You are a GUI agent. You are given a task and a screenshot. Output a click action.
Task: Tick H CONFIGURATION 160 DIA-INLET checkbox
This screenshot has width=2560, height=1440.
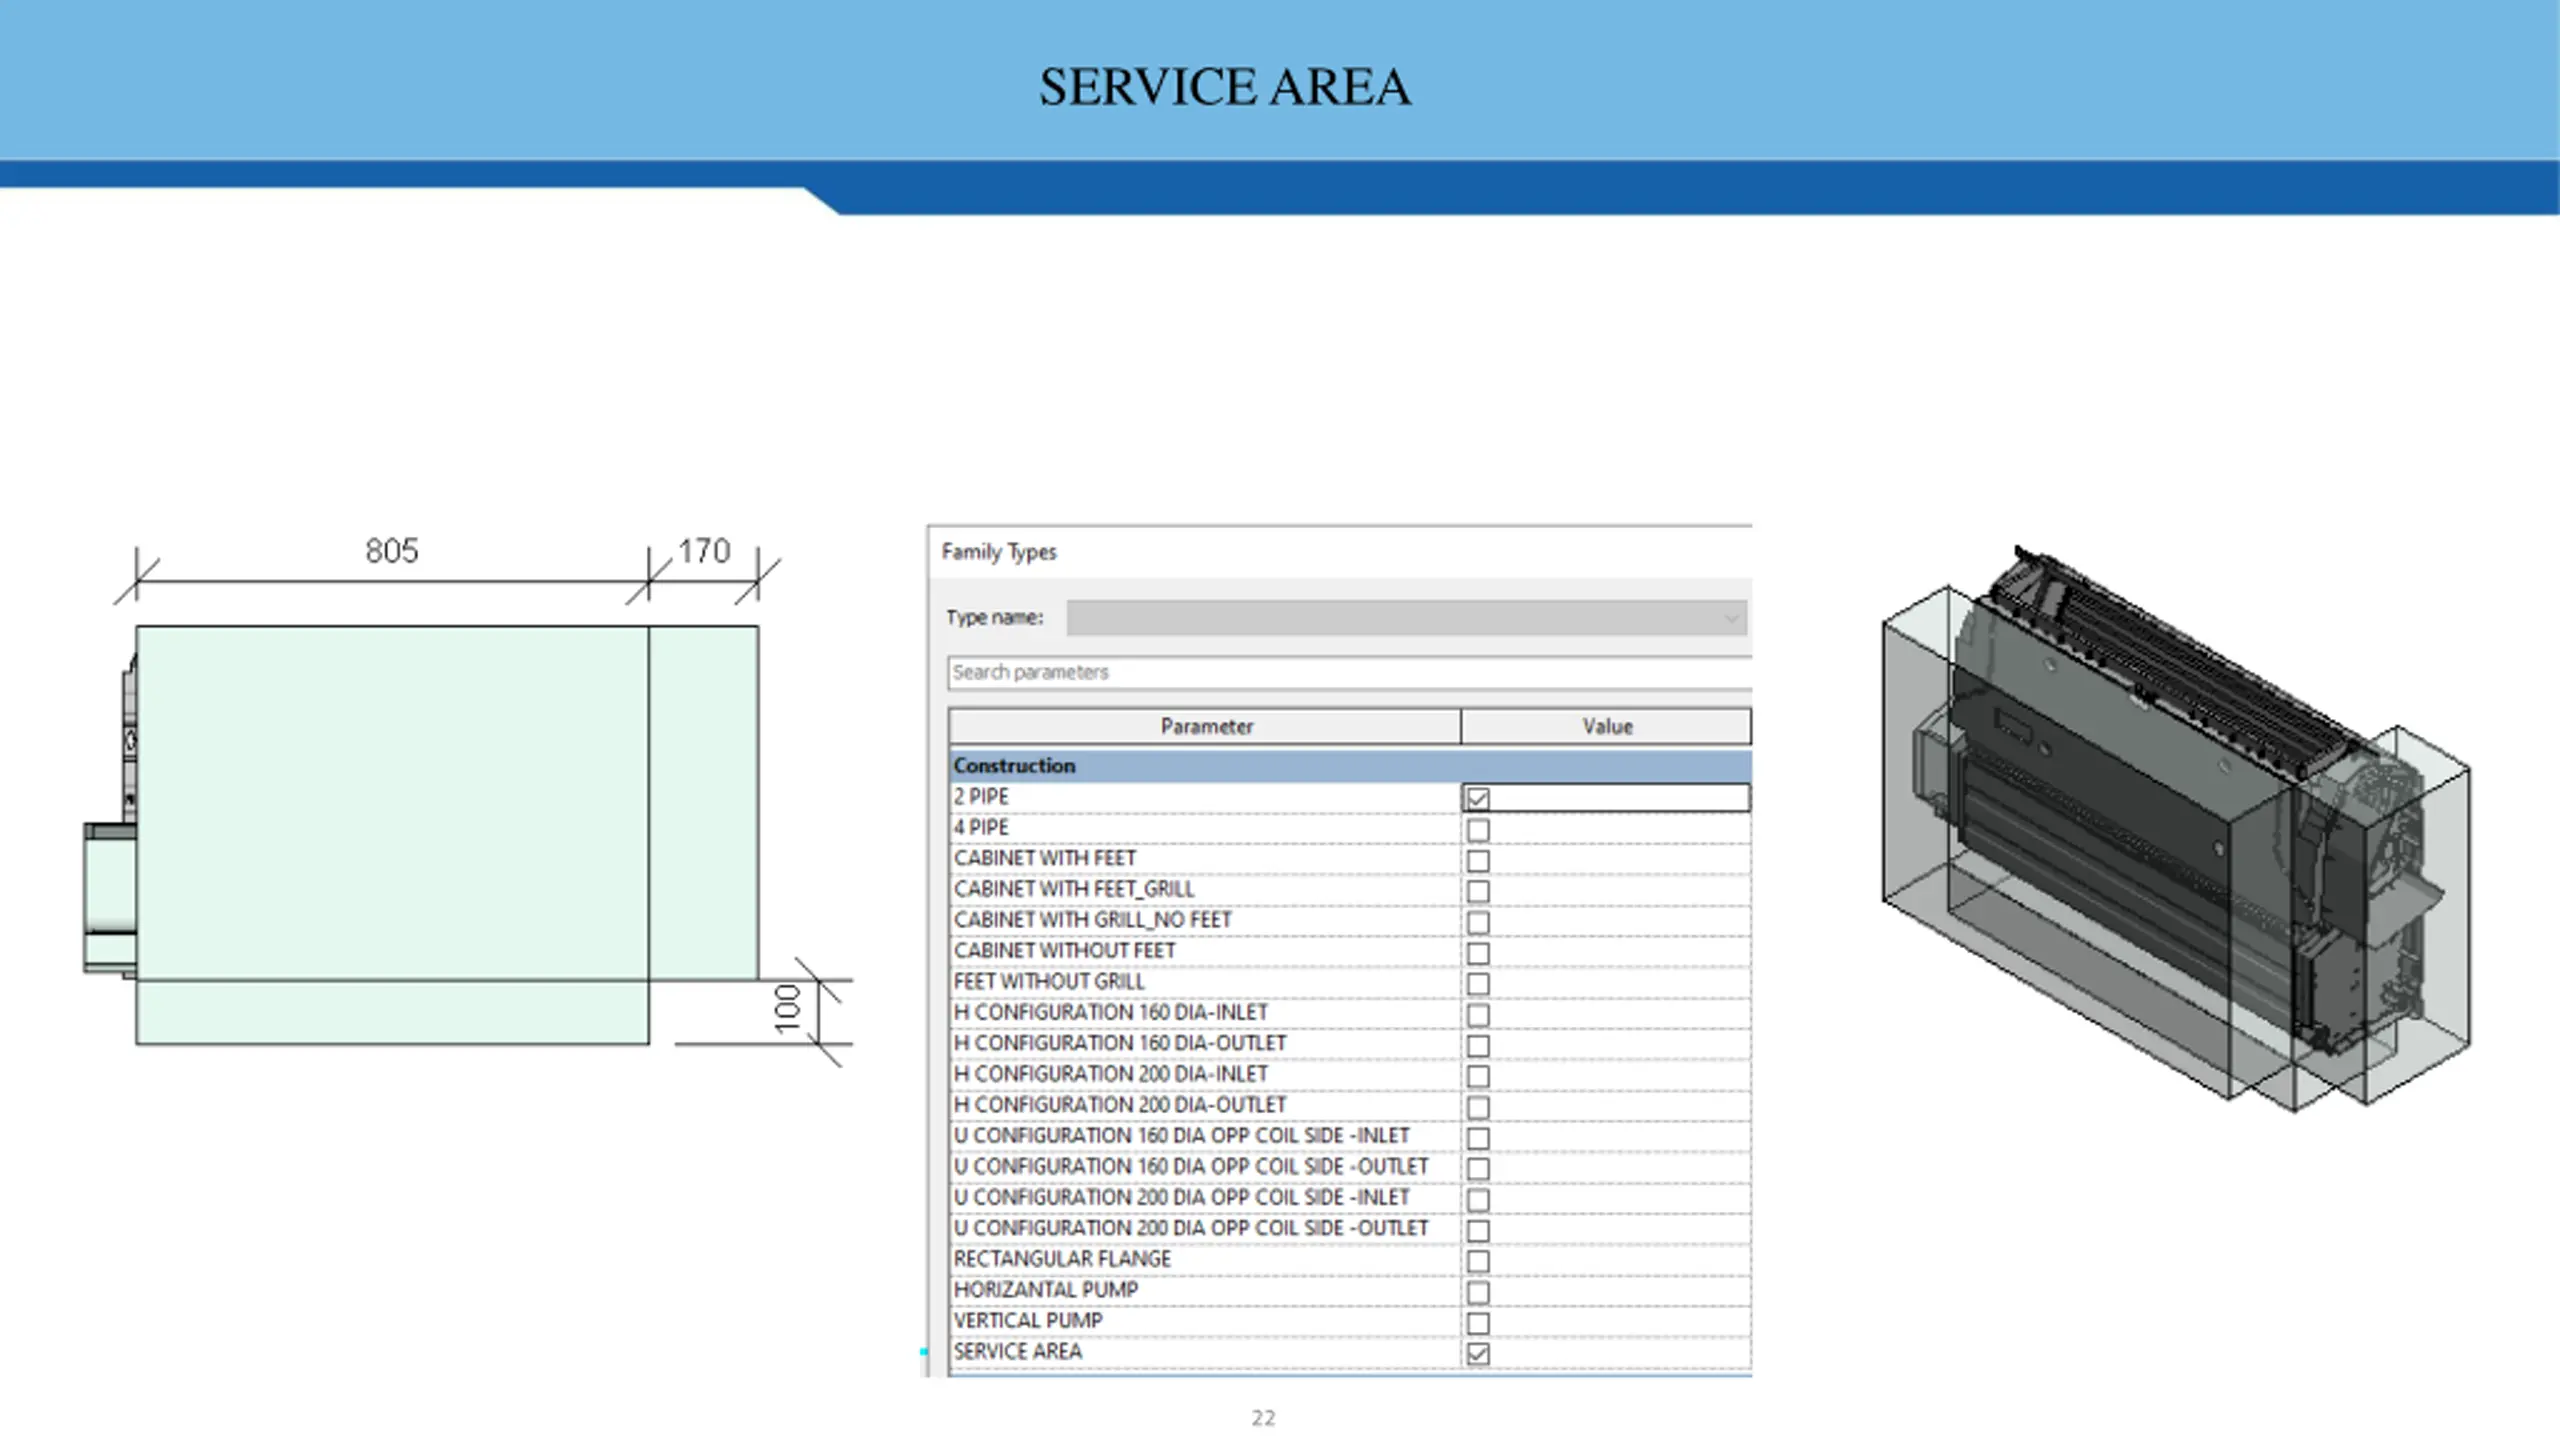click(x=1477, y=1015)
